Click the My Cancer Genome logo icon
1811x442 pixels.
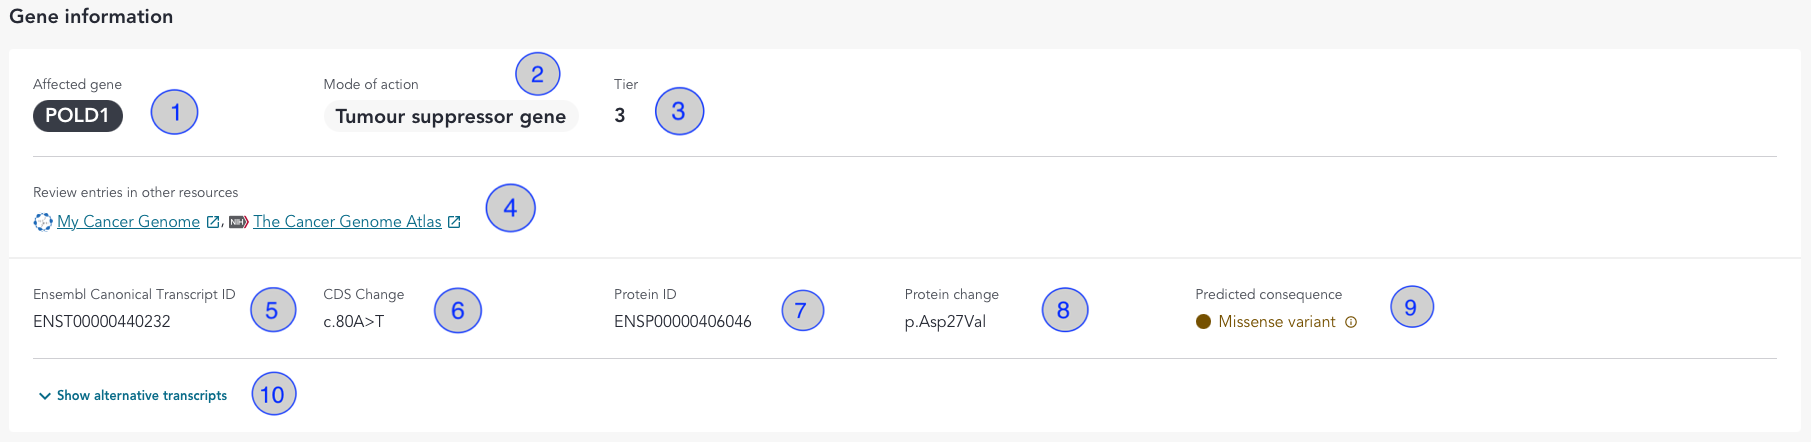42,222
